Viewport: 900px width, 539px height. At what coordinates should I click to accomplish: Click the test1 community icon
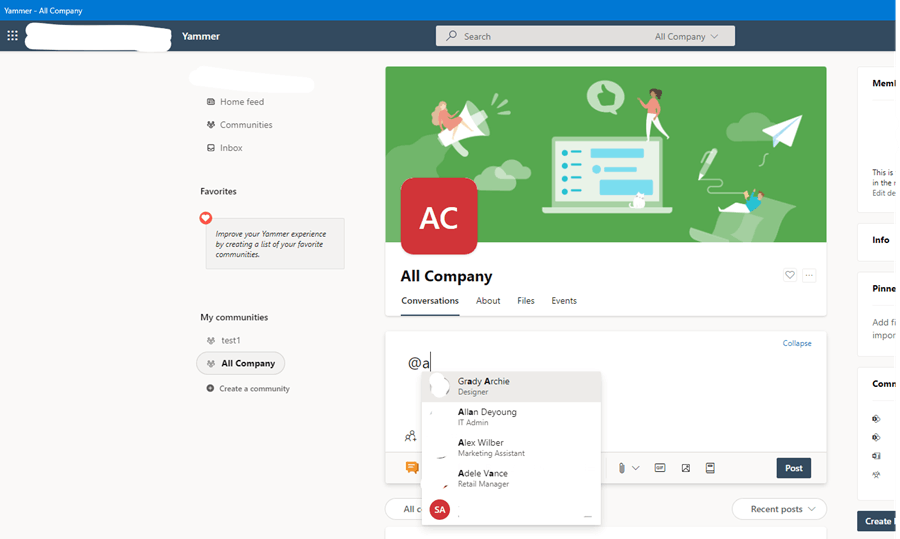point(211,340)
